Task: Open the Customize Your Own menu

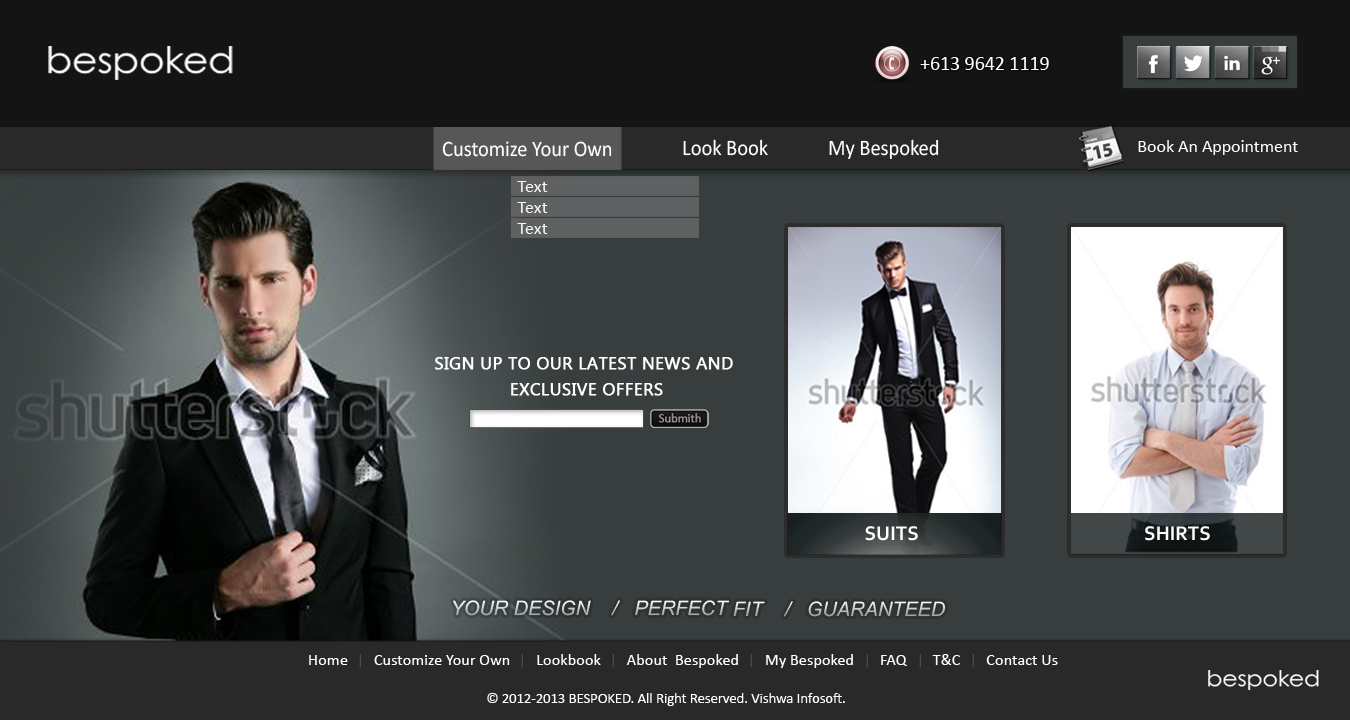Action: click(x=527, y=149)
